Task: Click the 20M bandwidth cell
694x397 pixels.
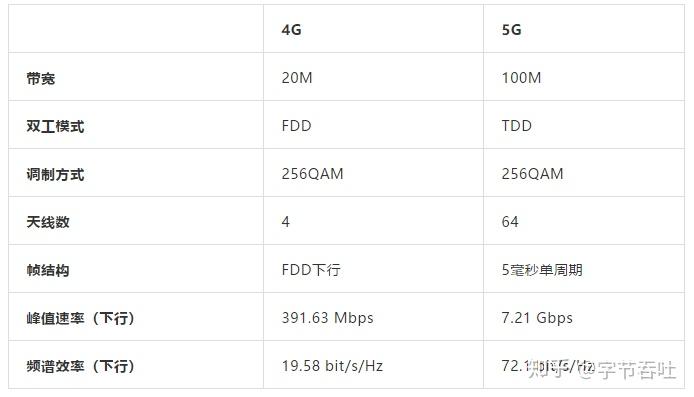Action: tap(297, 78)
